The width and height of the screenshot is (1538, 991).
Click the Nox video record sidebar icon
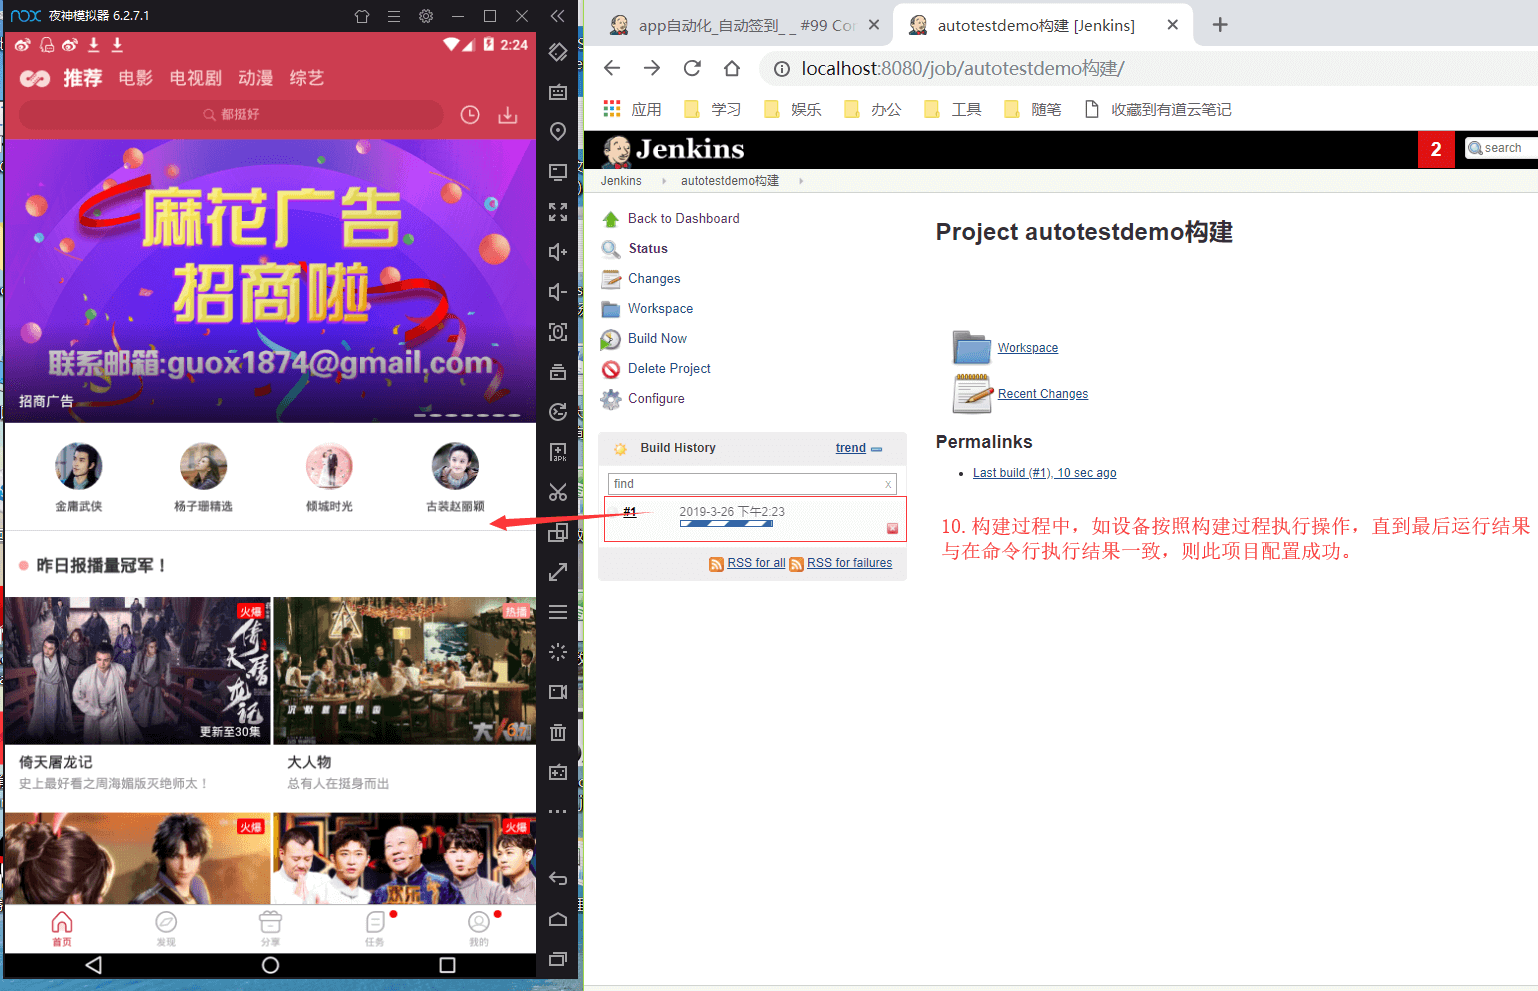pyautogui.click(x=558, y=692)
